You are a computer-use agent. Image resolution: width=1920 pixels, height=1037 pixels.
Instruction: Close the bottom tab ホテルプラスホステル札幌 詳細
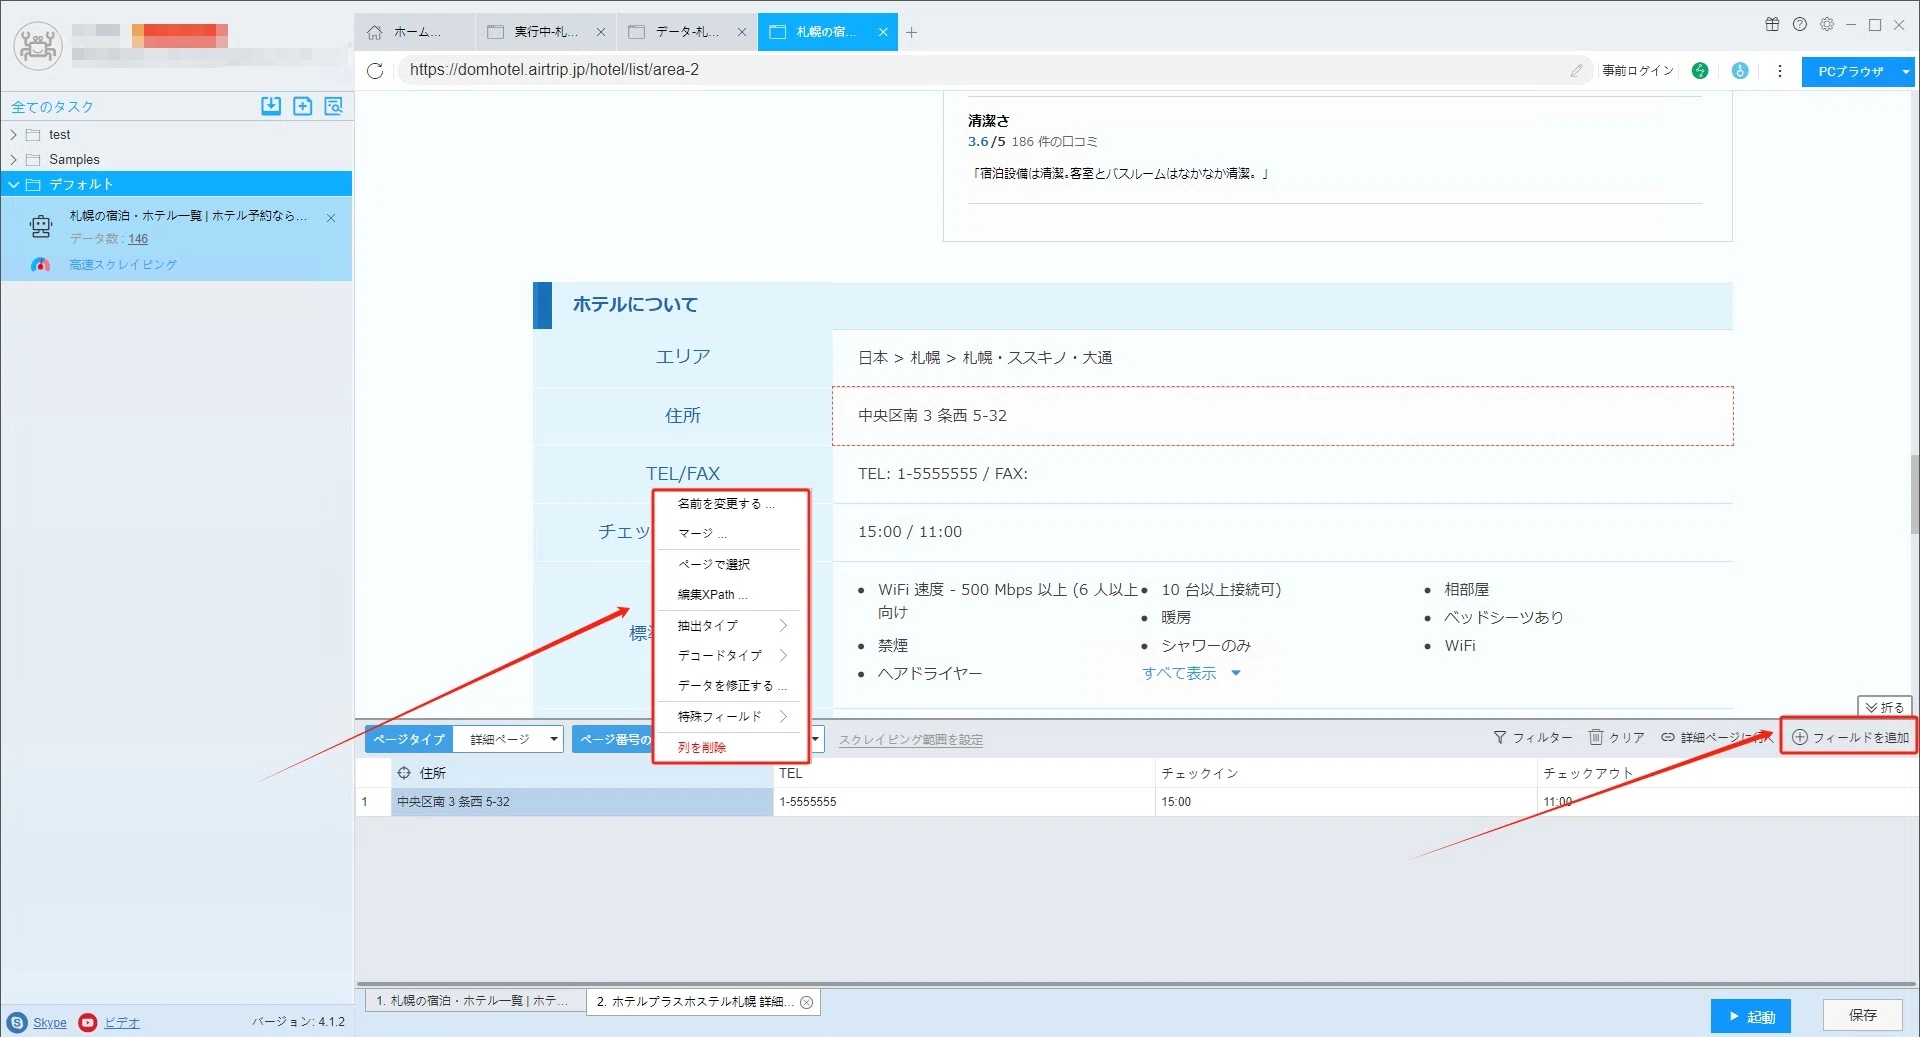(x=806, y=1002)
